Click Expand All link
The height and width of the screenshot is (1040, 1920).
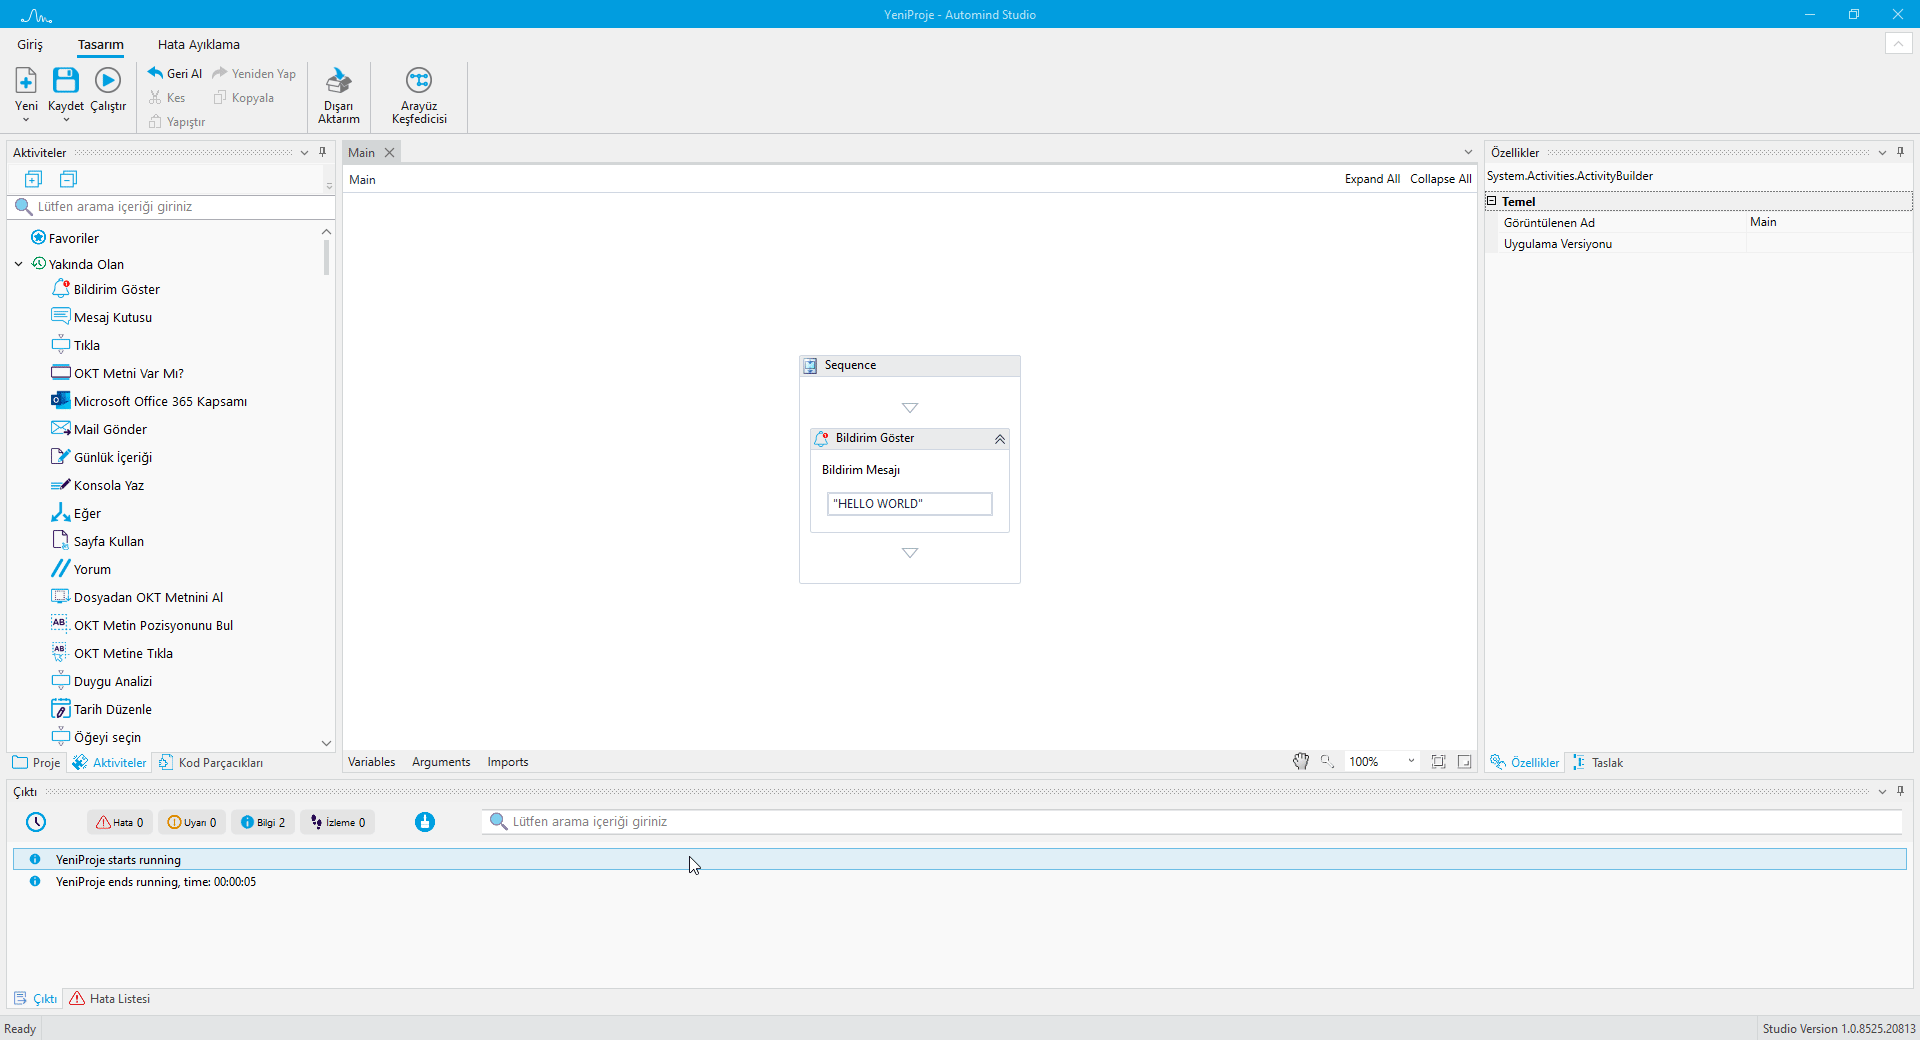(x=1371, y=179)
